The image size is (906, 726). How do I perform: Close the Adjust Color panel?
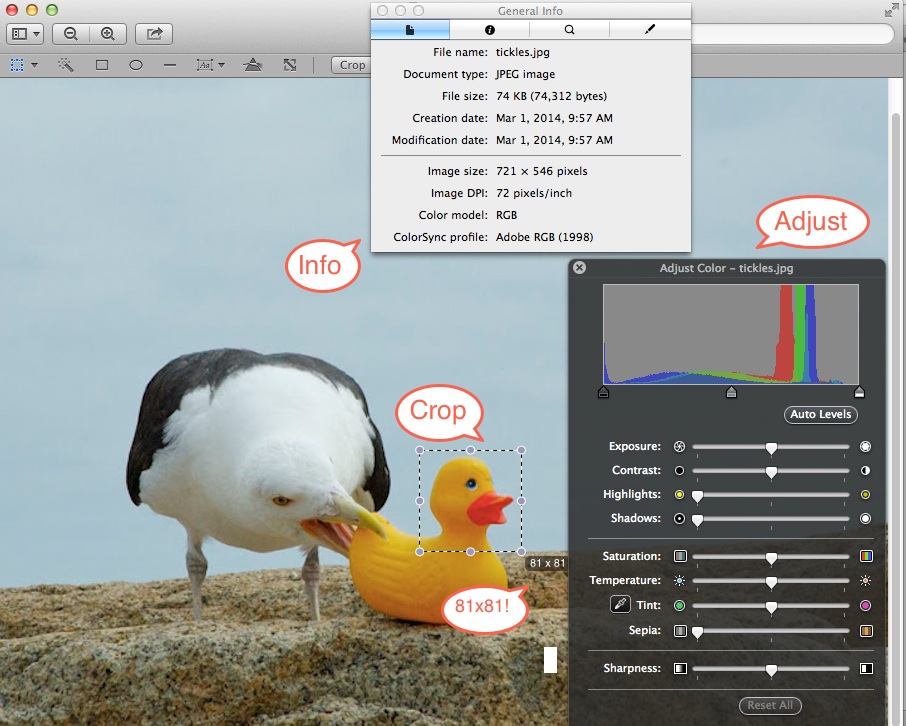click(580, 268)
